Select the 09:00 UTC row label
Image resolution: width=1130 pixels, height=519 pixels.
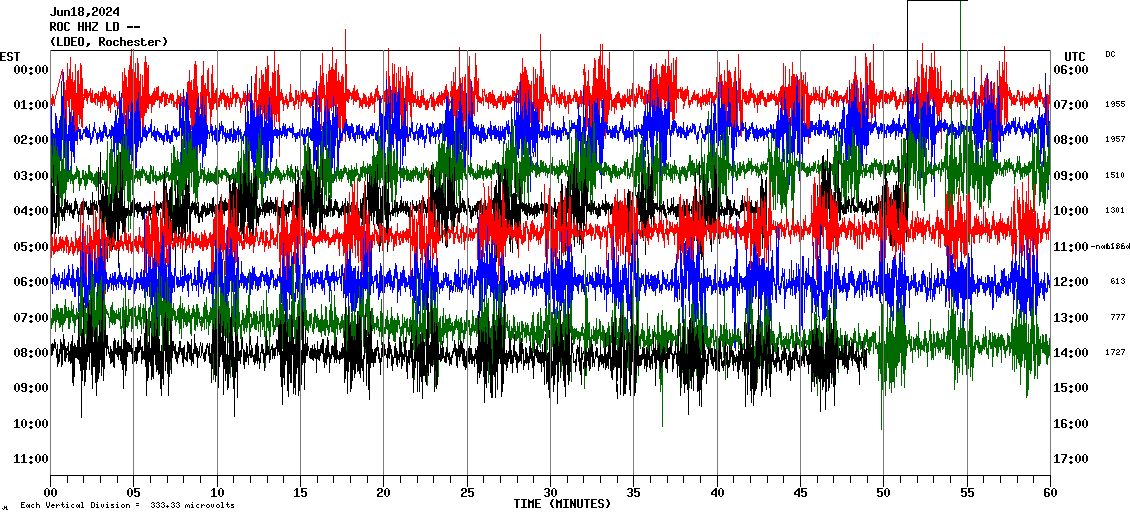pos(1069,176)
